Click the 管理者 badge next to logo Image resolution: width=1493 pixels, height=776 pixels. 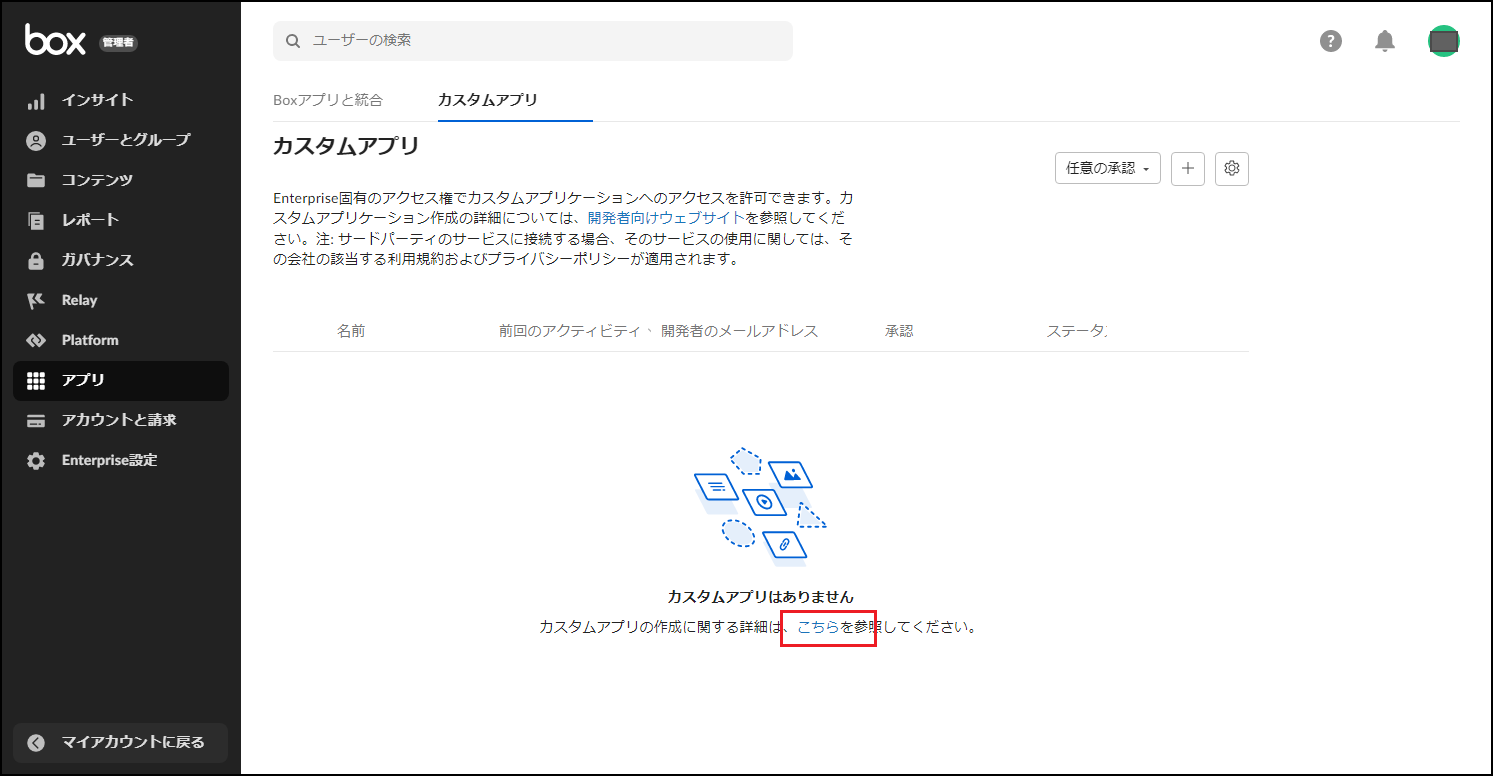tap(119, 43)
